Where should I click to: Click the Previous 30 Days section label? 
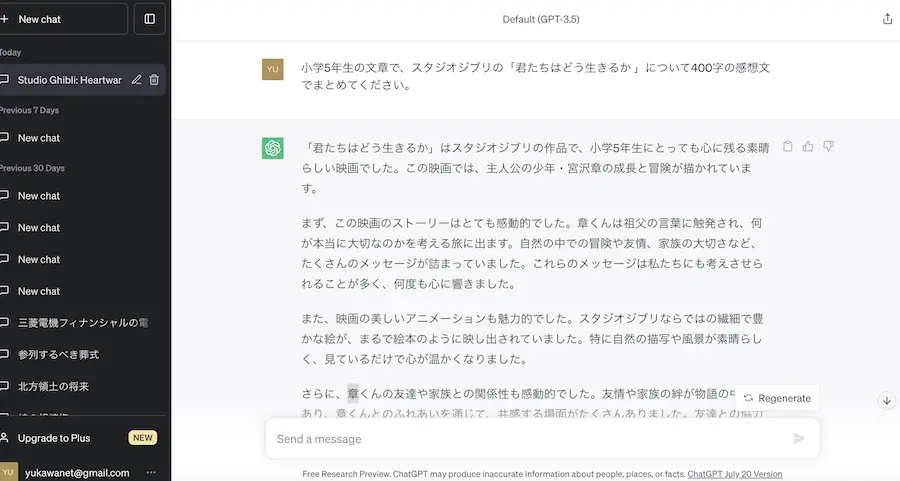(x=32, y=168)
